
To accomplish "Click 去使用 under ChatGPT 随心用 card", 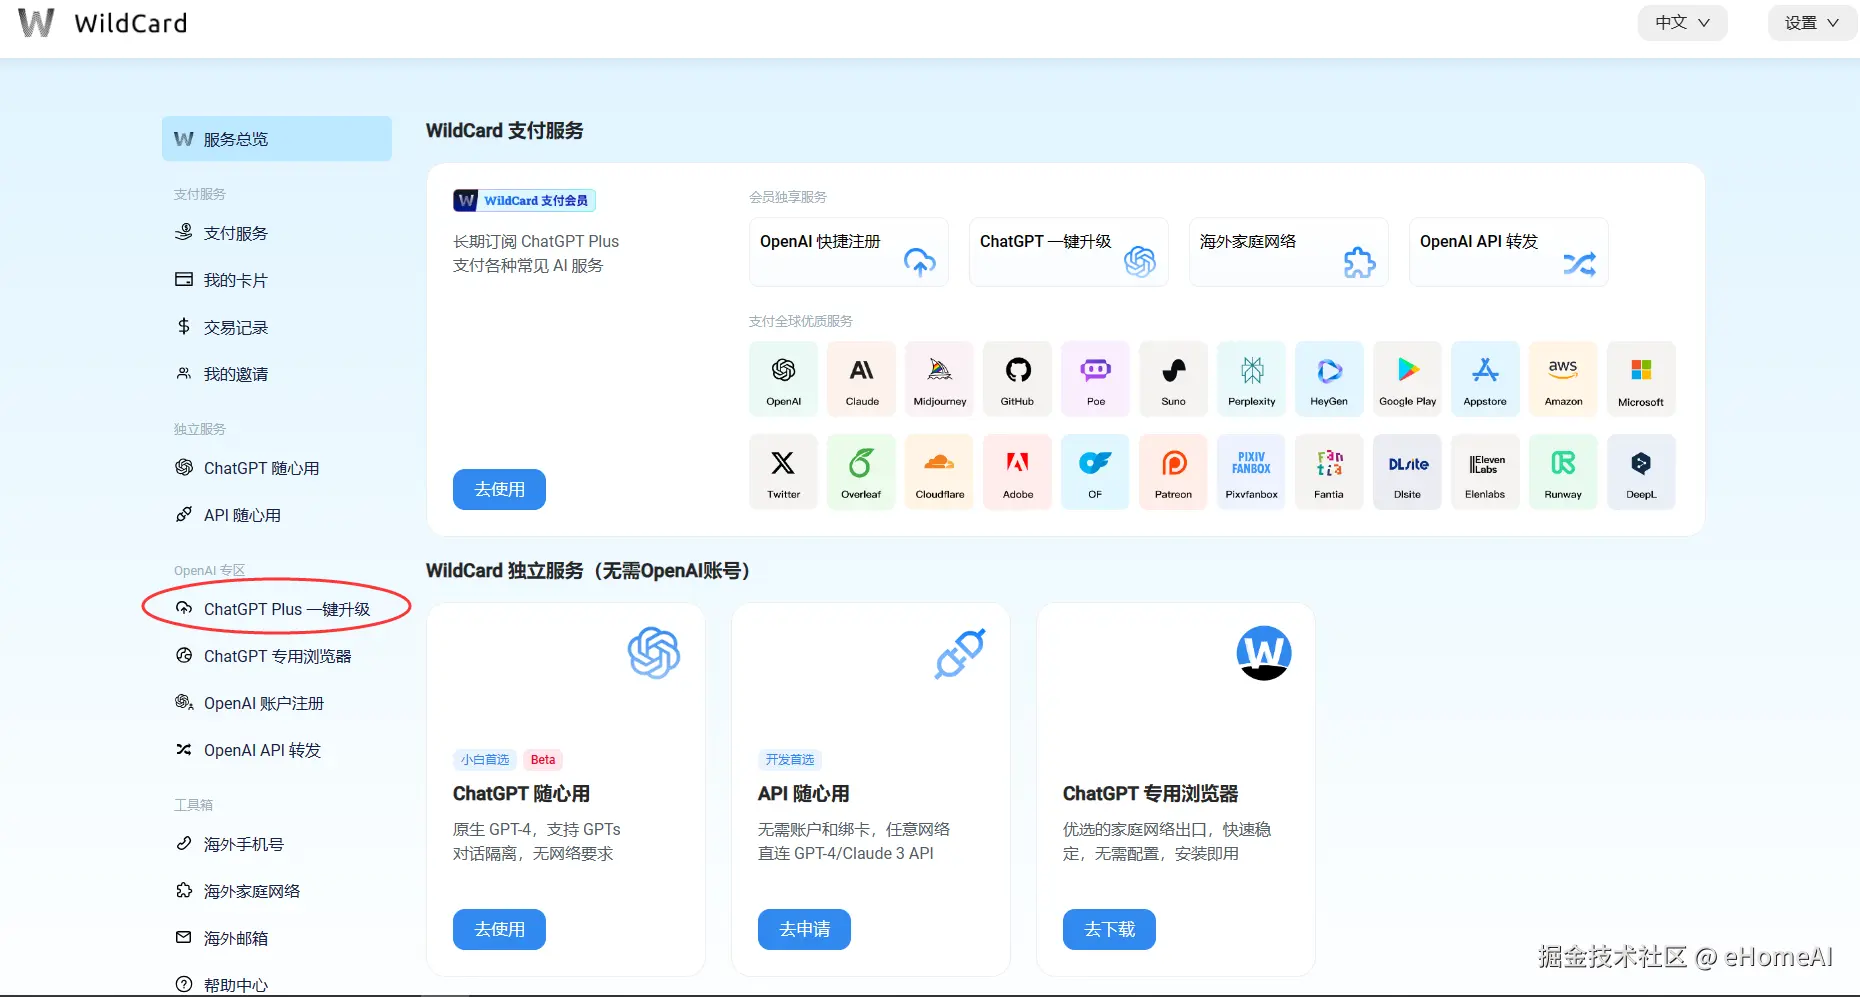I will tap(499, 929).
